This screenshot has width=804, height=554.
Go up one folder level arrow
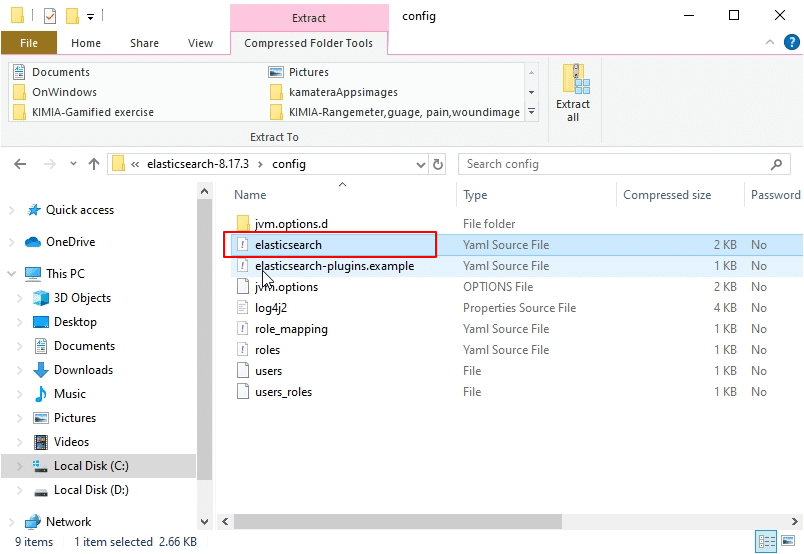coord(94,164)
